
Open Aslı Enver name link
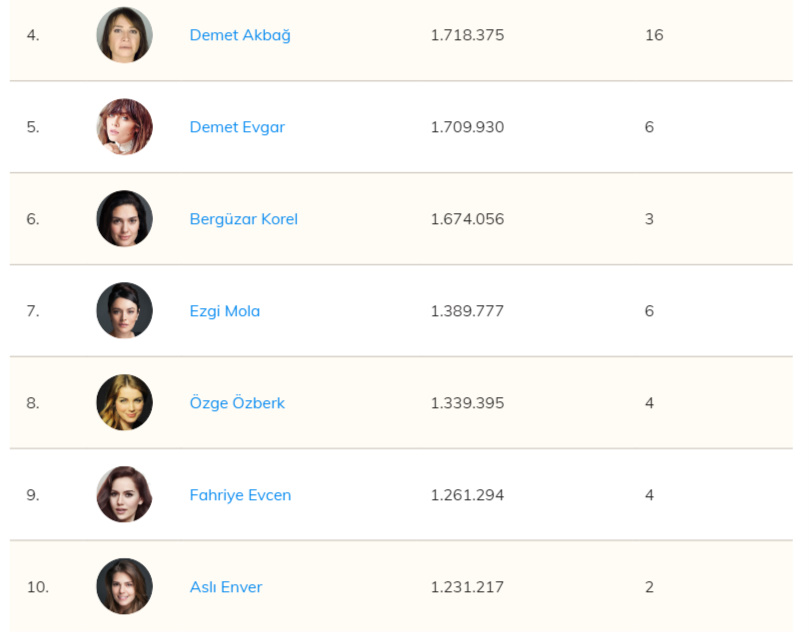(x=226, y=587)
